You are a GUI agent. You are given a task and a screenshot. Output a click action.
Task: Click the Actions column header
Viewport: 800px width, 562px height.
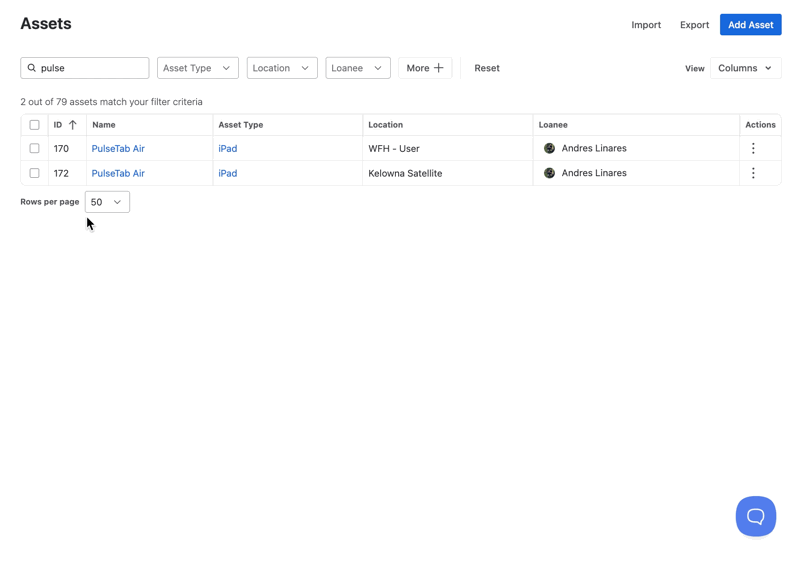pyautogui.click(x=760, y=125)
